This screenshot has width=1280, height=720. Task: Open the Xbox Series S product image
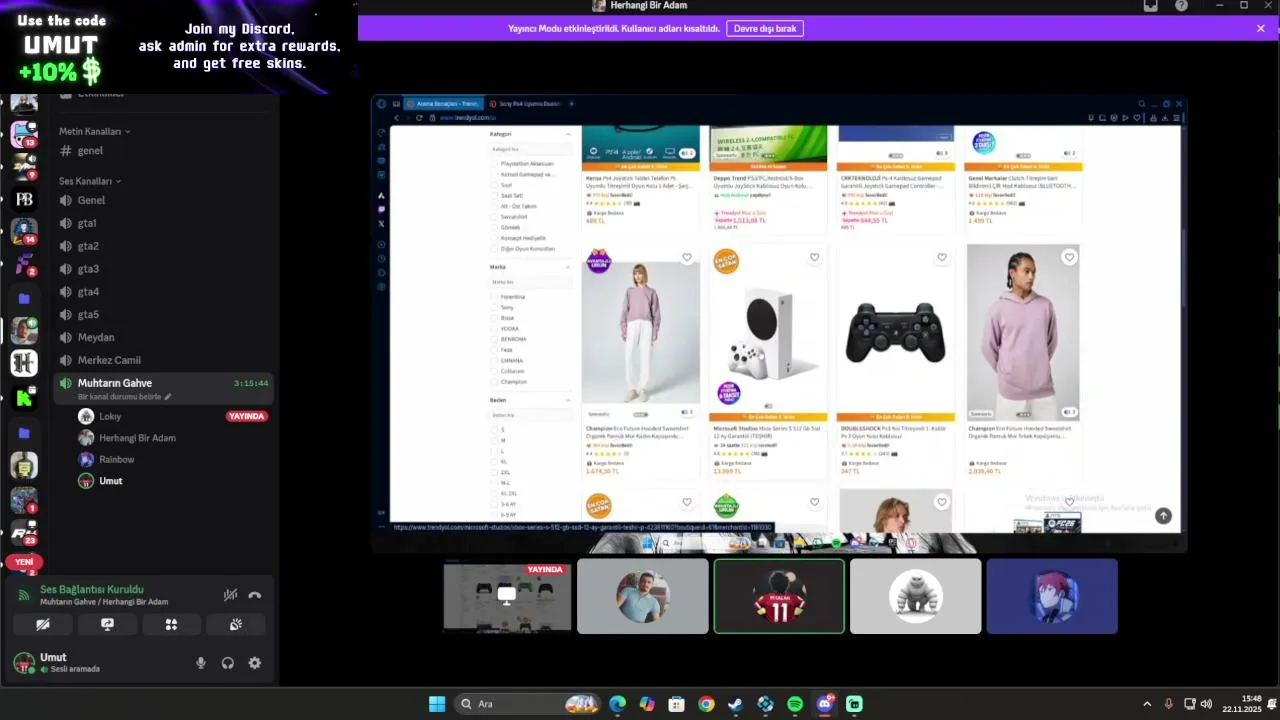[x=768, y=333]
